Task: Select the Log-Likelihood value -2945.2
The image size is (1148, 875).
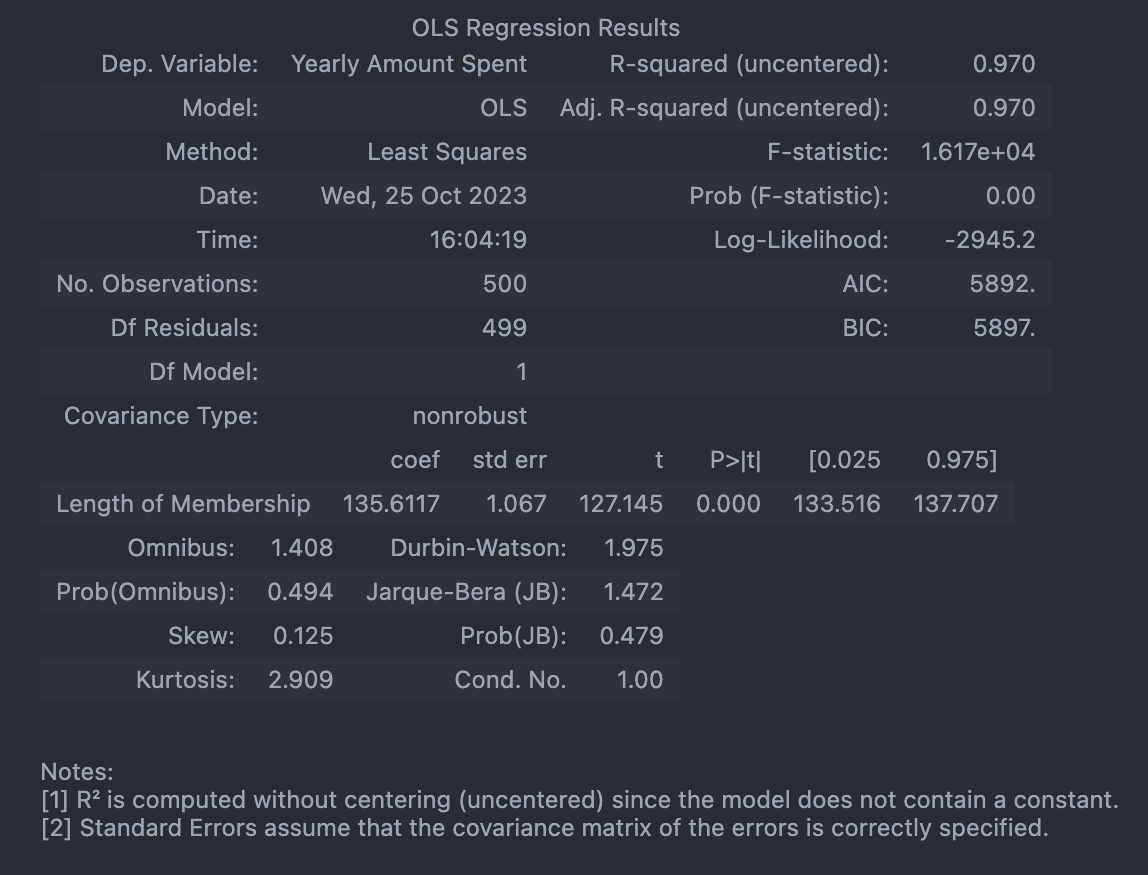Action: 990,240
